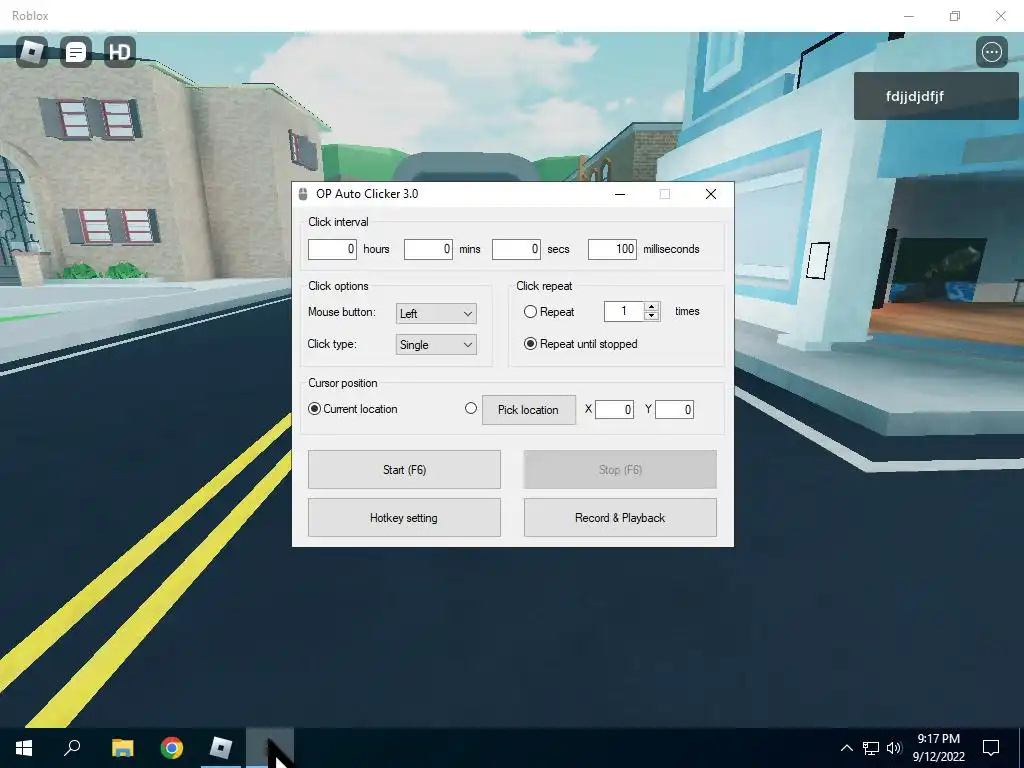This screenshot has width=1024, height=768.
Task: Click the Stop (F6) button
Action: (x=620, y=470)
